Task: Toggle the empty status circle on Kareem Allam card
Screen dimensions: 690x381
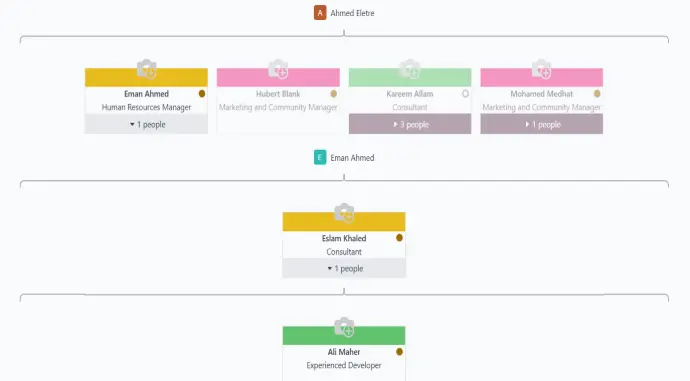Action: (465, 94)
